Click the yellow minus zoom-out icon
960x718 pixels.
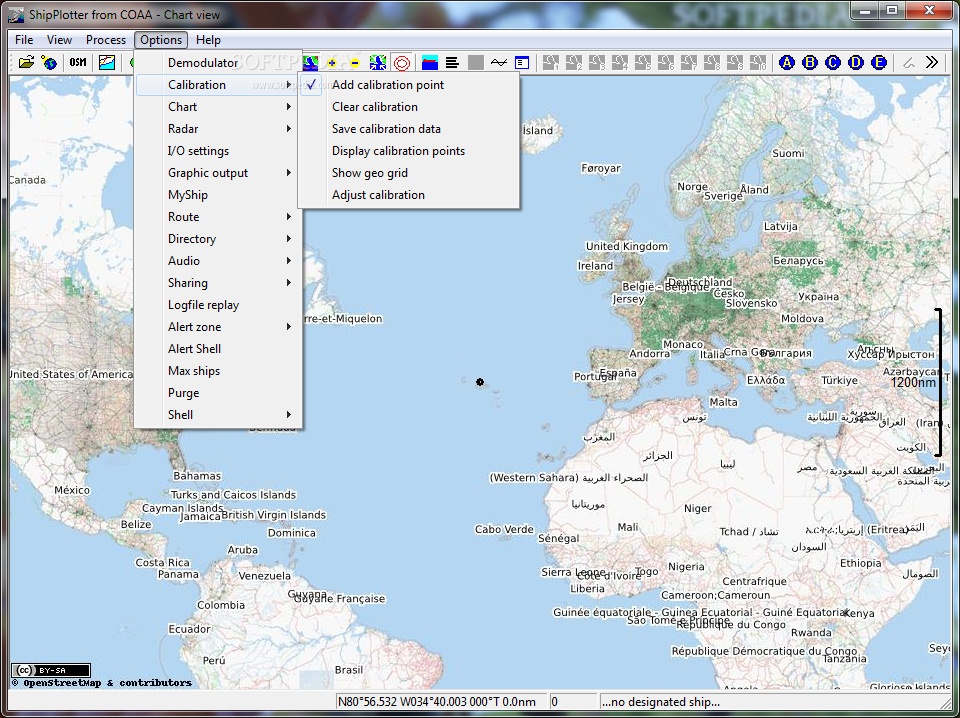point(354,62)
